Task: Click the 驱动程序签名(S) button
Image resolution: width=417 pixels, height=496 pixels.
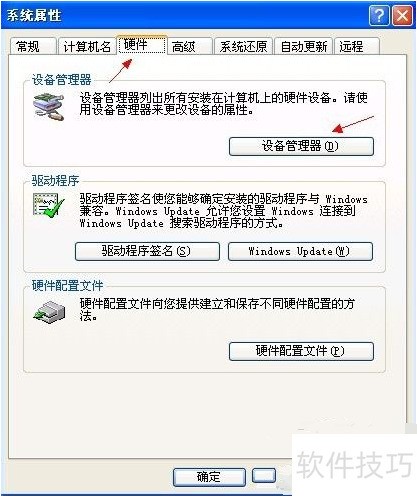Action: coord(147,251)
